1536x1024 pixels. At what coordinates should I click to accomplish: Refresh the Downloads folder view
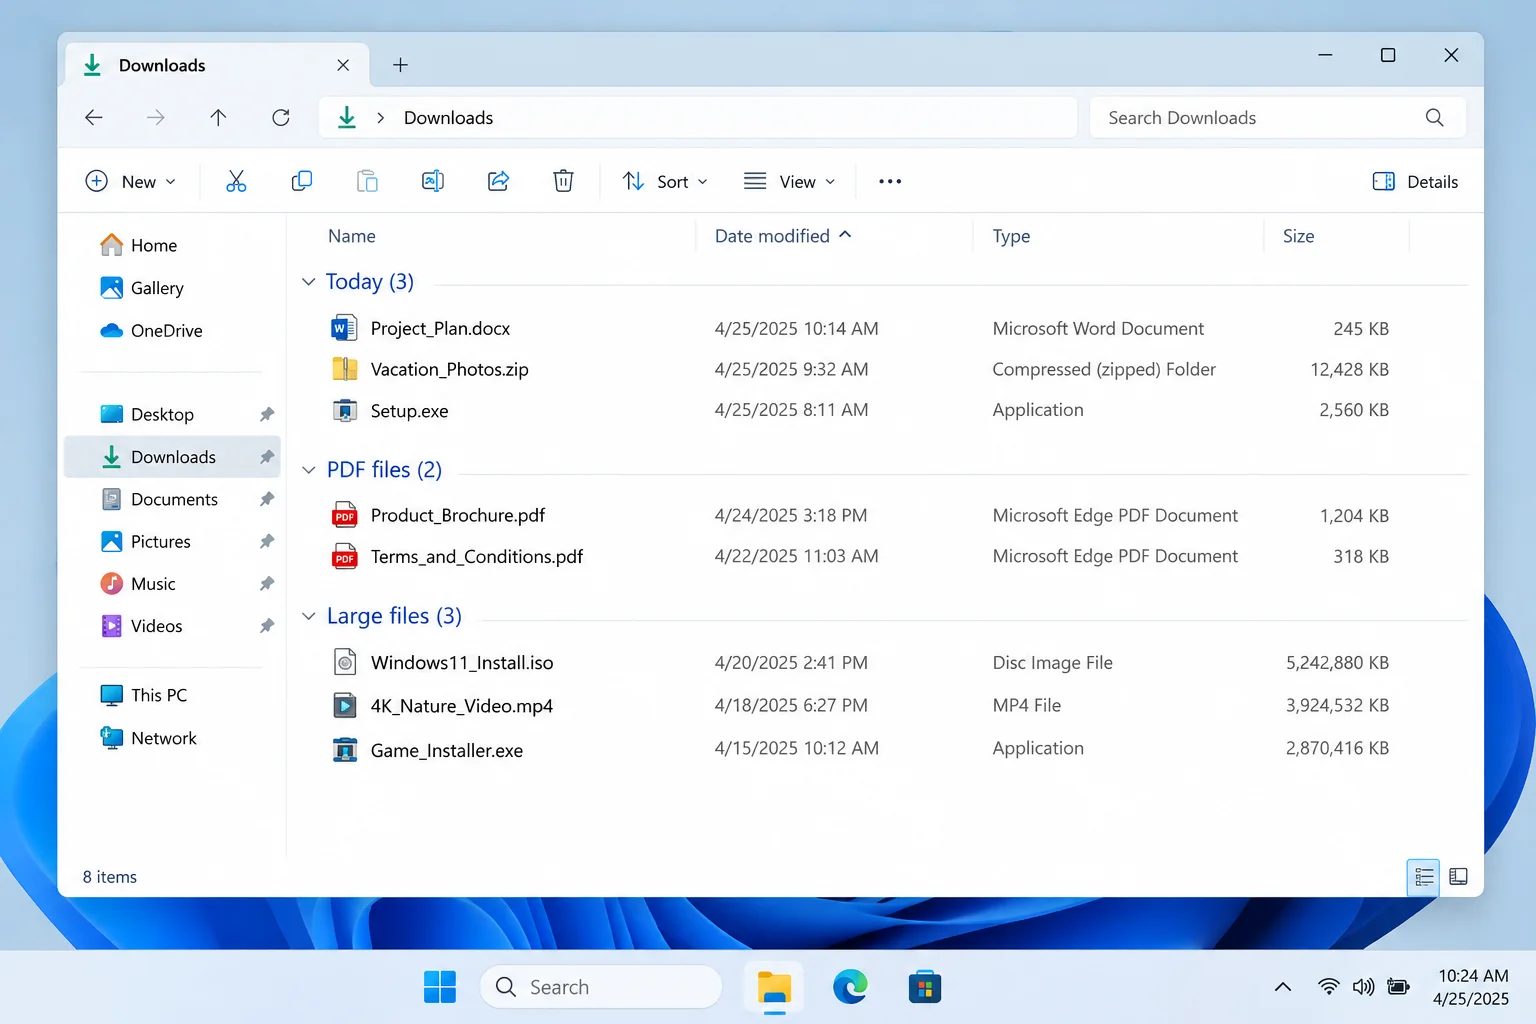281,118
